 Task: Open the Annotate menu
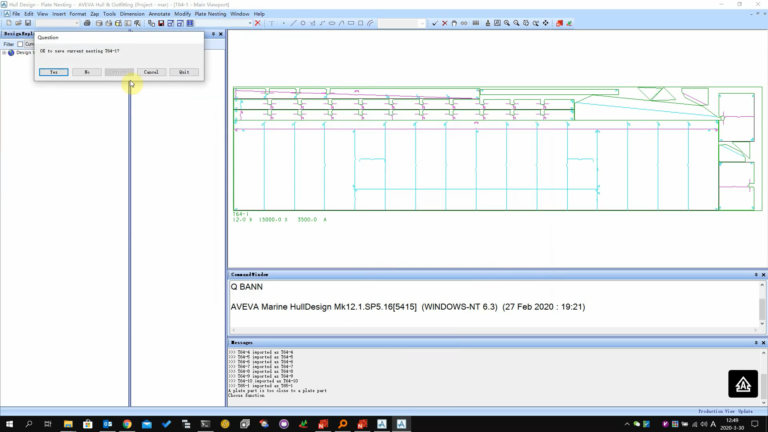(159, 14)
